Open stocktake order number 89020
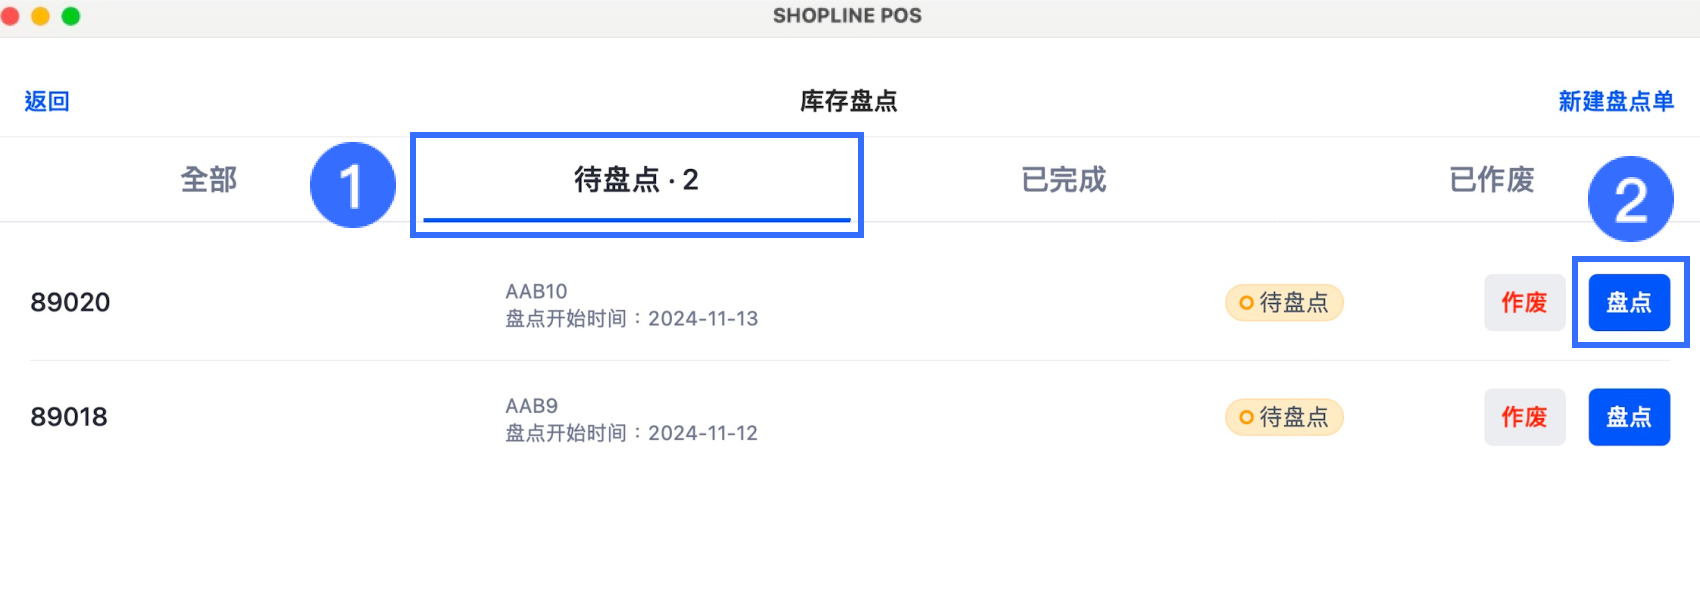1700x607 pixels. [x=70, y=302]
